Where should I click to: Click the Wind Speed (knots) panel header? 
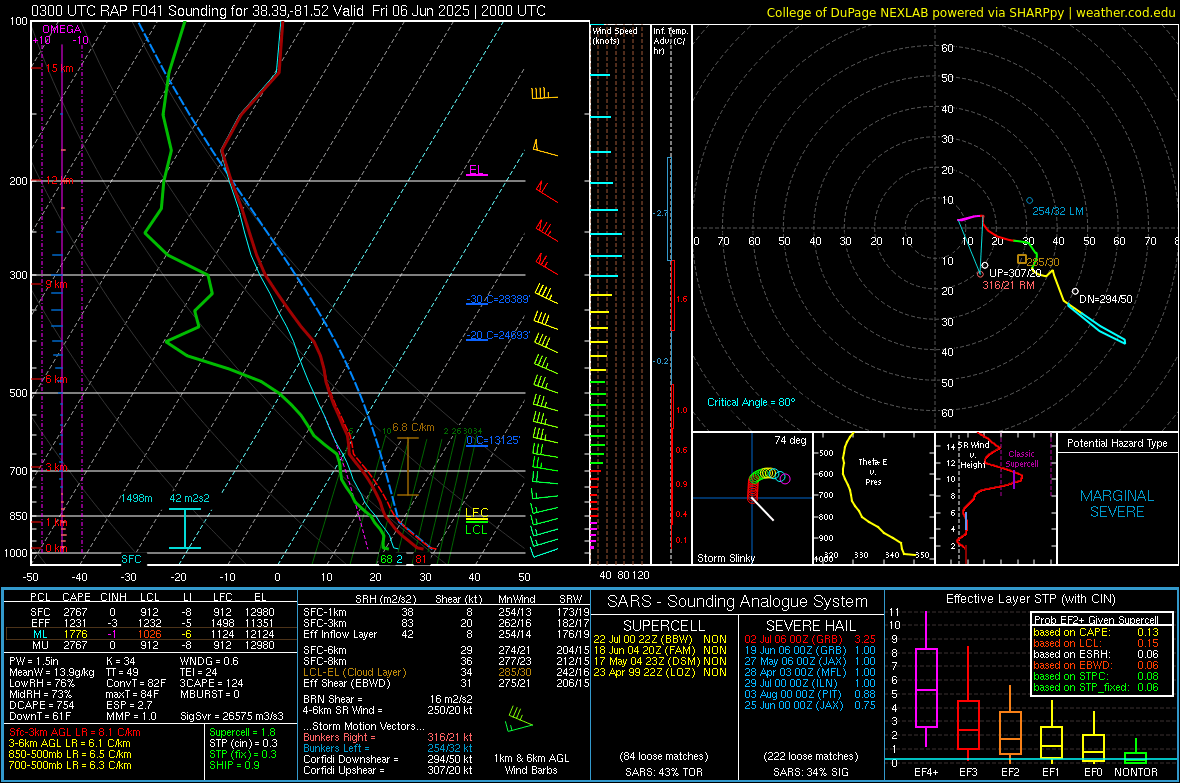click(615, 35)
